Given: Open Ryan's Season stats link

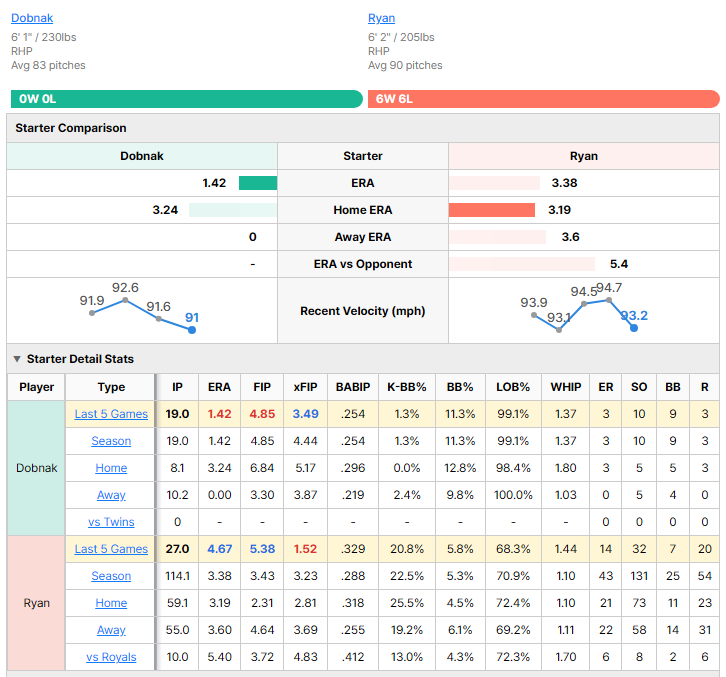Looking at the screenshot, I should point(111,576).
